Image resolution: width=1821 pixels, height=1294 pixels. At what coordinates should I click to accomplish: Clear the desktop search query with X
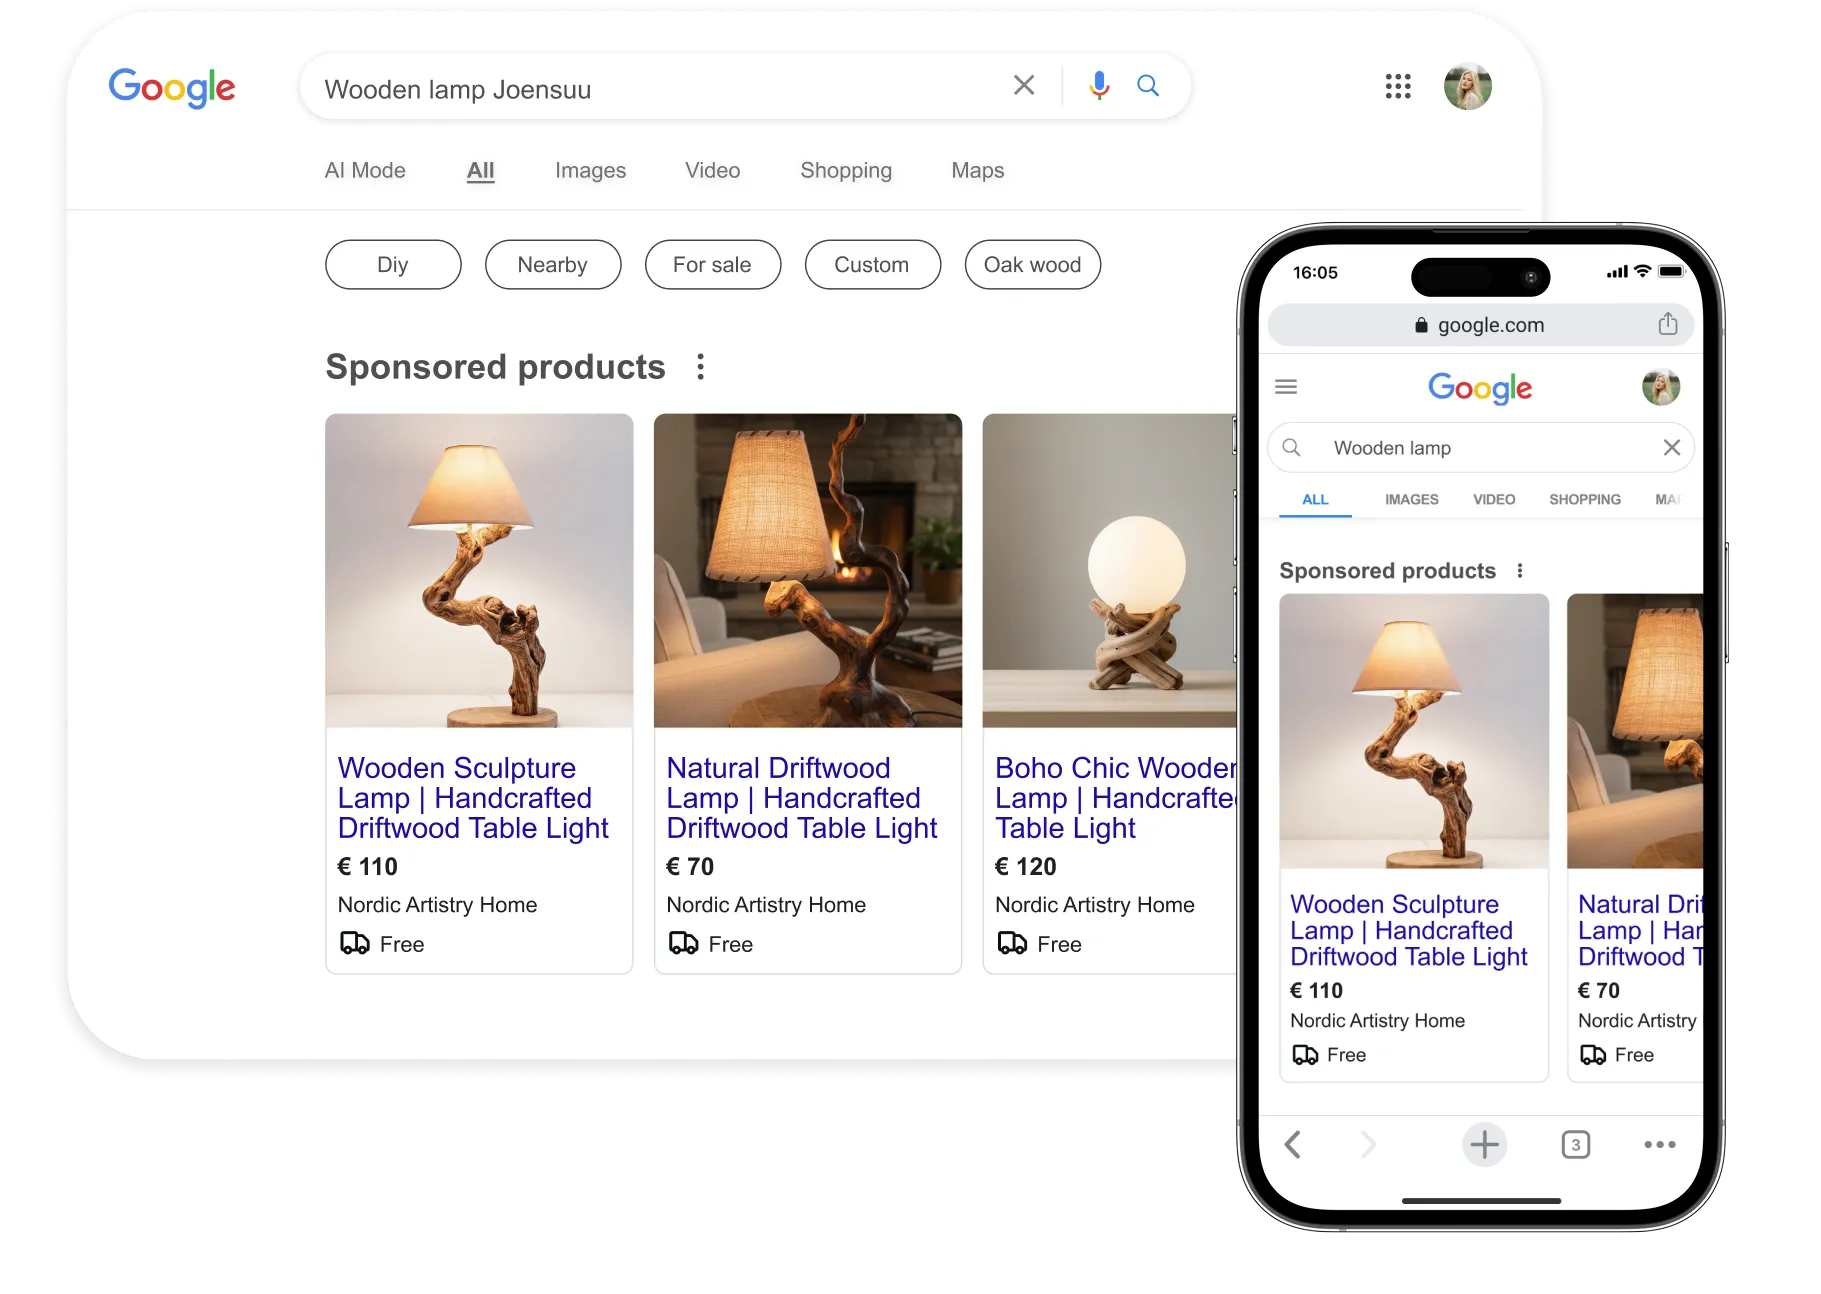(1023, 86)
